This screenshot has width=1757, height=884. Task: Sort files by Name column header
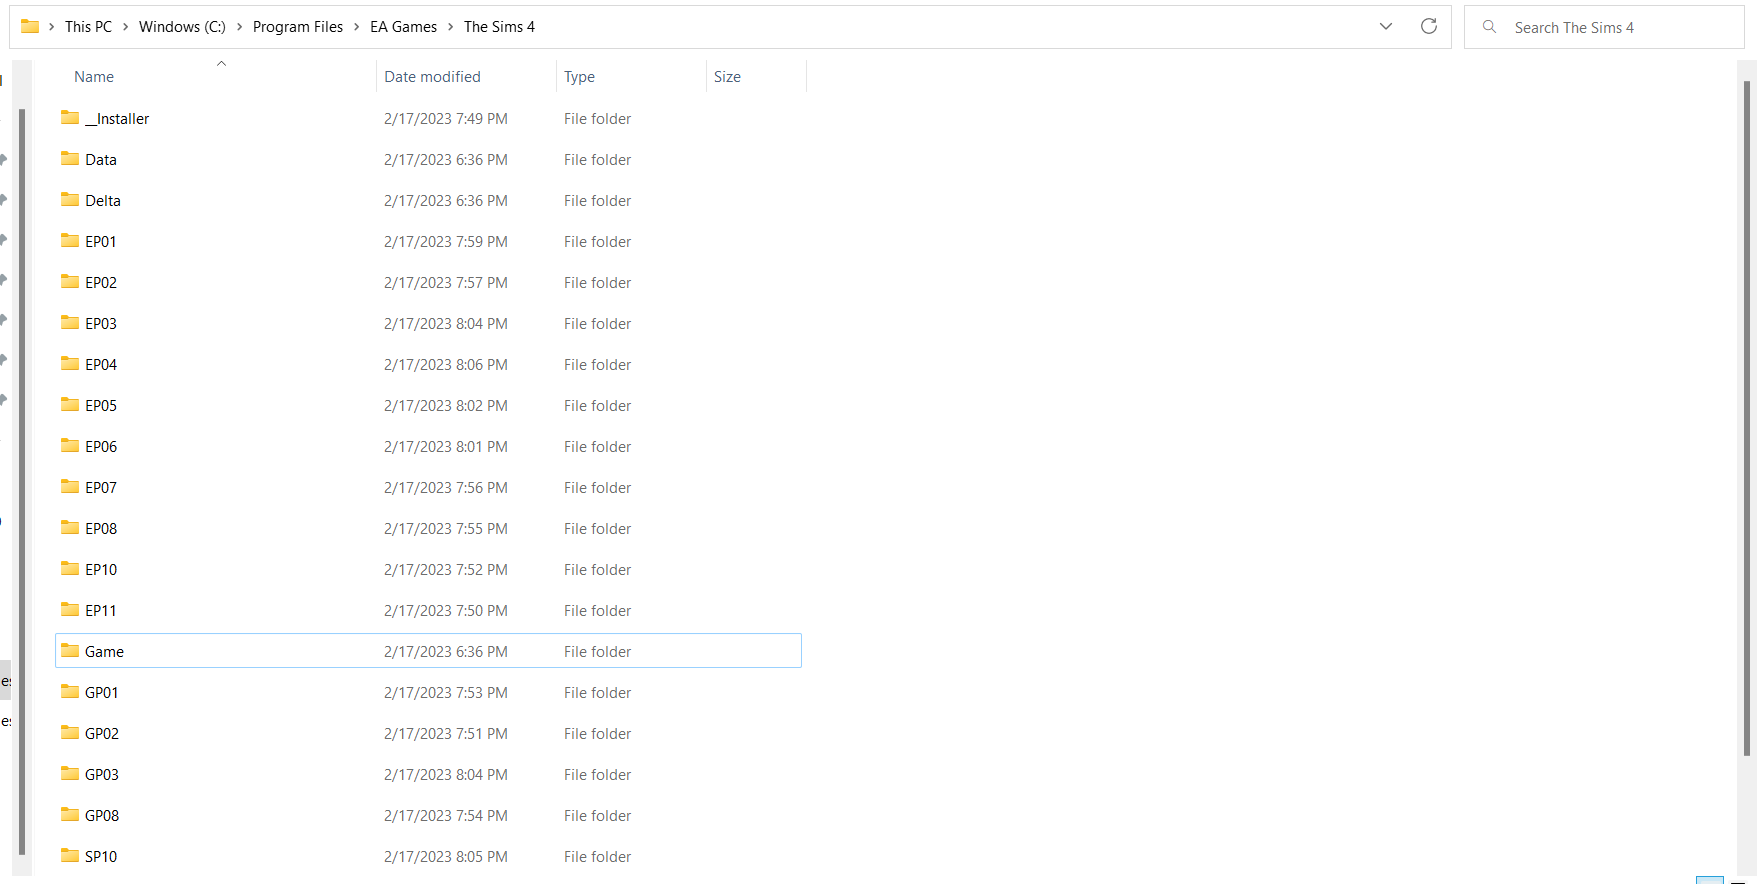pos(94,77)
